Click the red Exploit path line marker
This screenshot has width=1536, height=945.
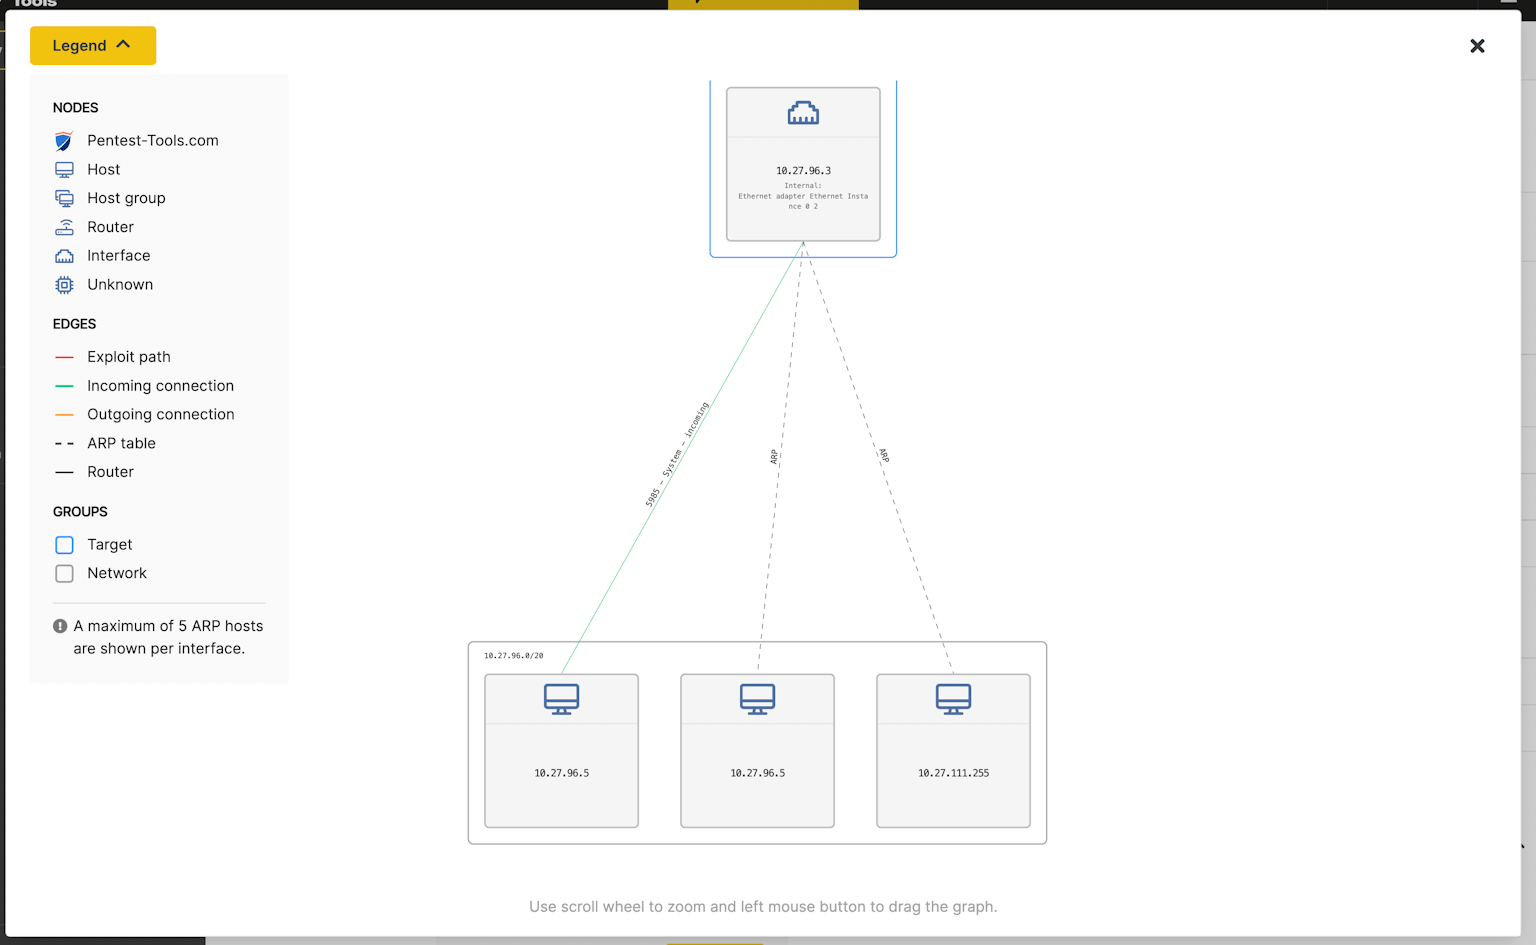click(x=64, y=357)
